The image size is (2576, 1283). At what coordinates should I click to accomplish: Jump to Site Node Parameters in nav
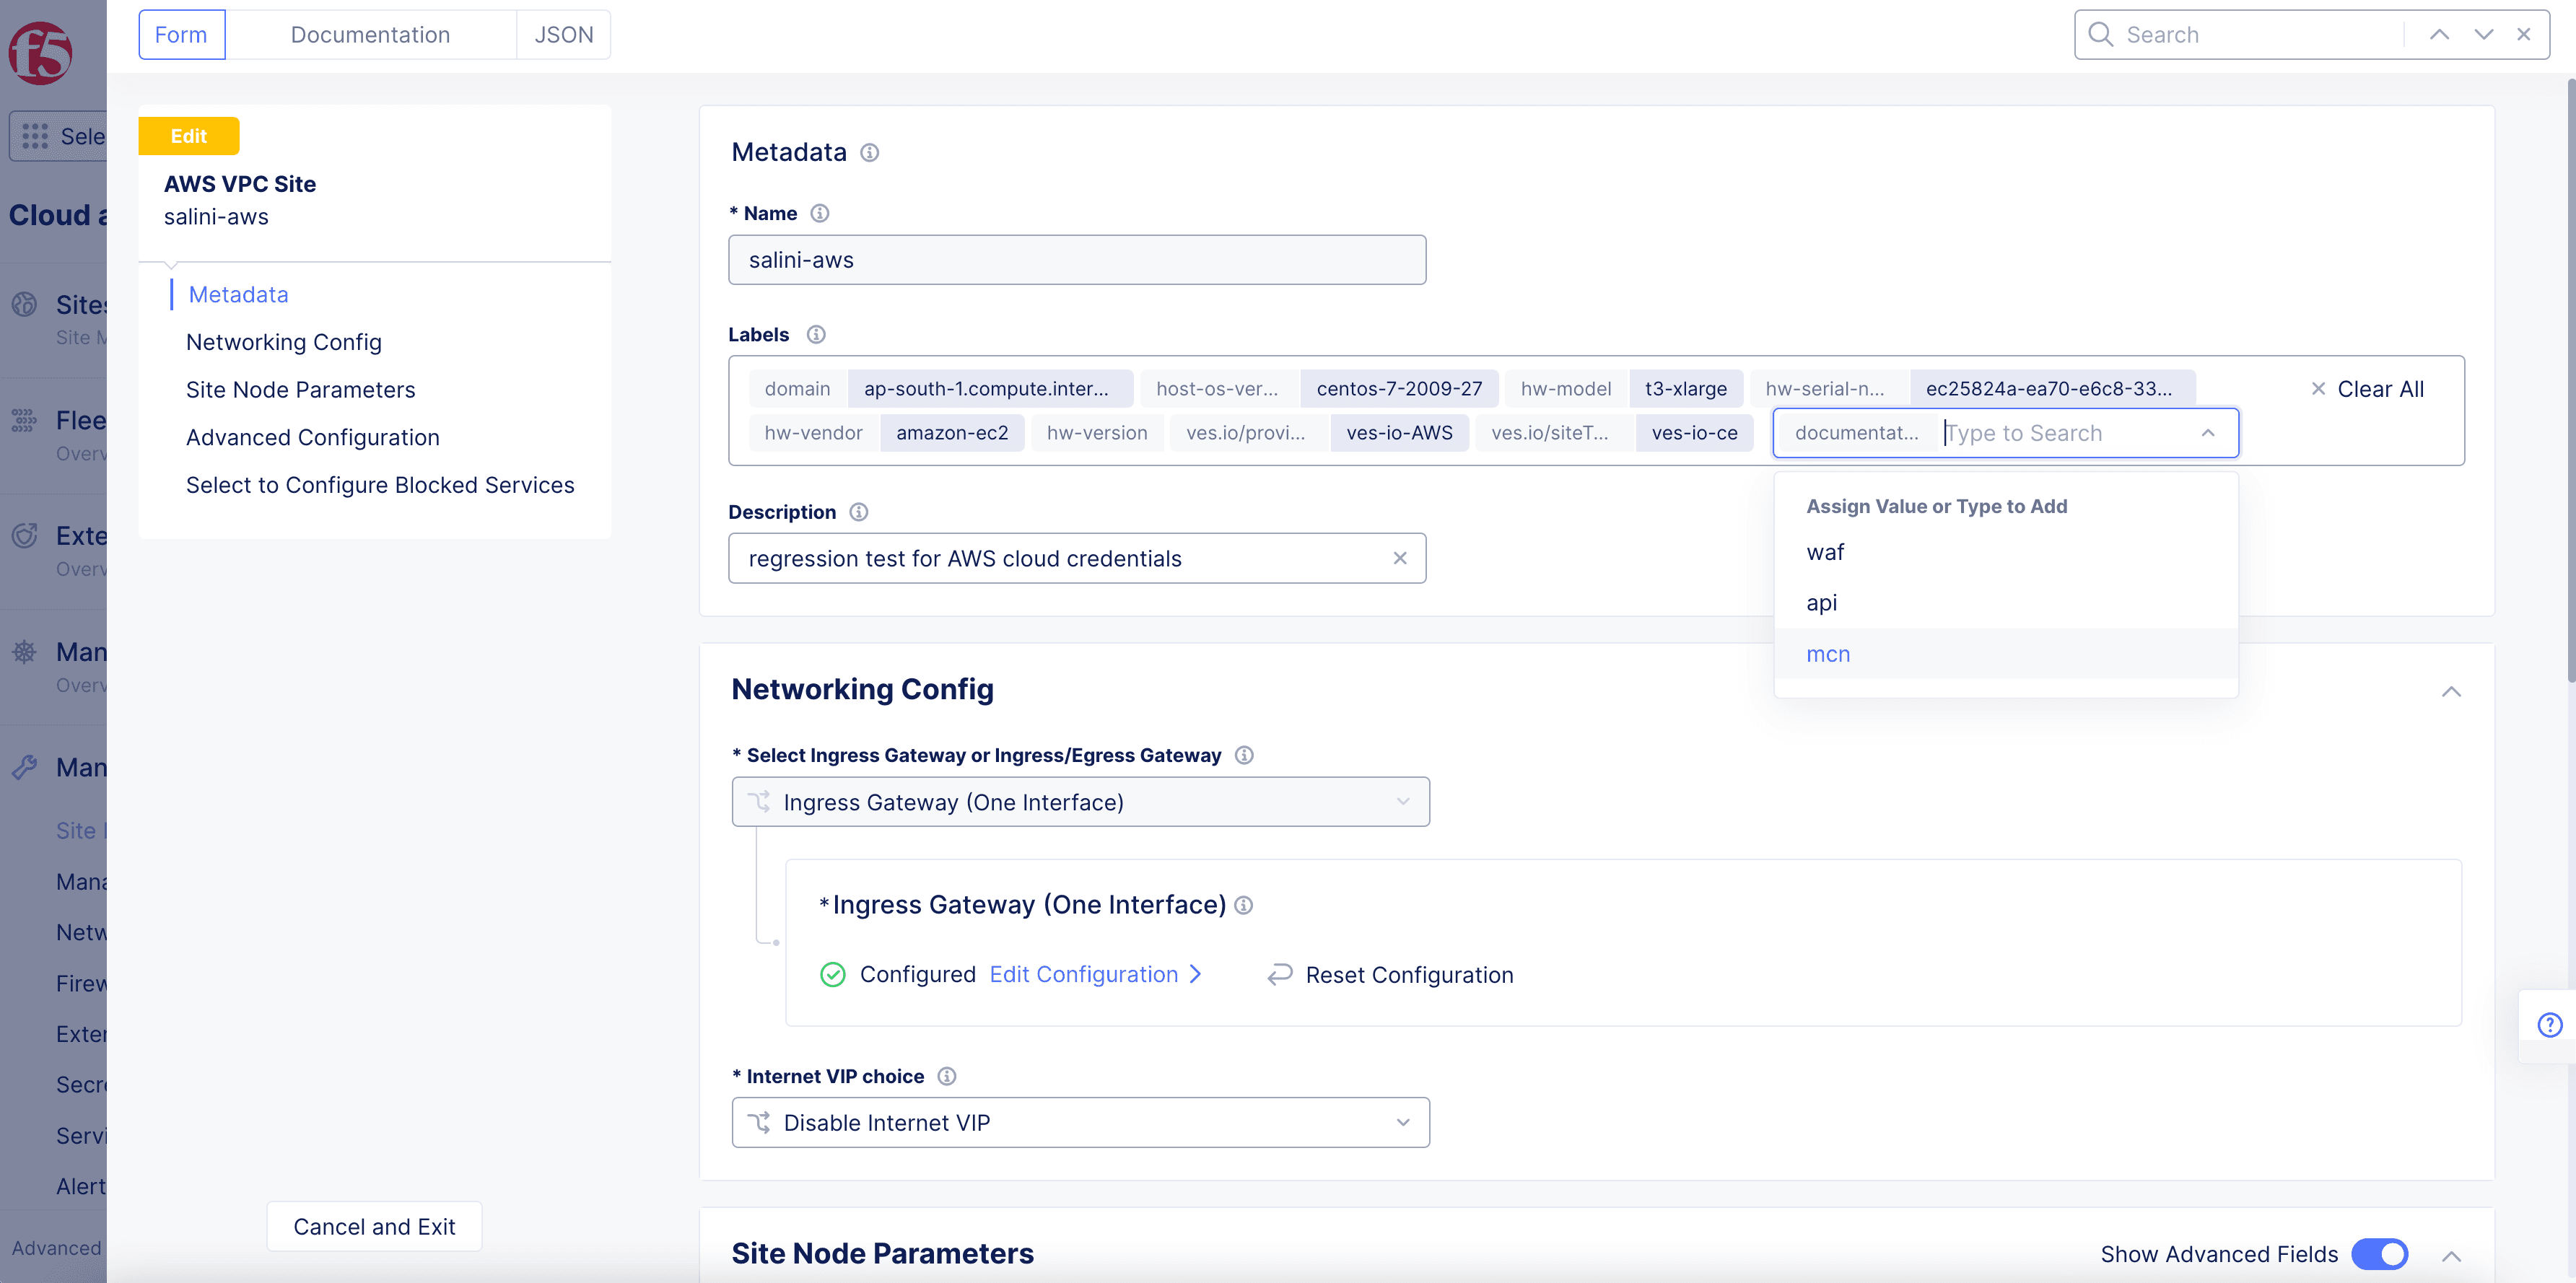pos(301,390)
